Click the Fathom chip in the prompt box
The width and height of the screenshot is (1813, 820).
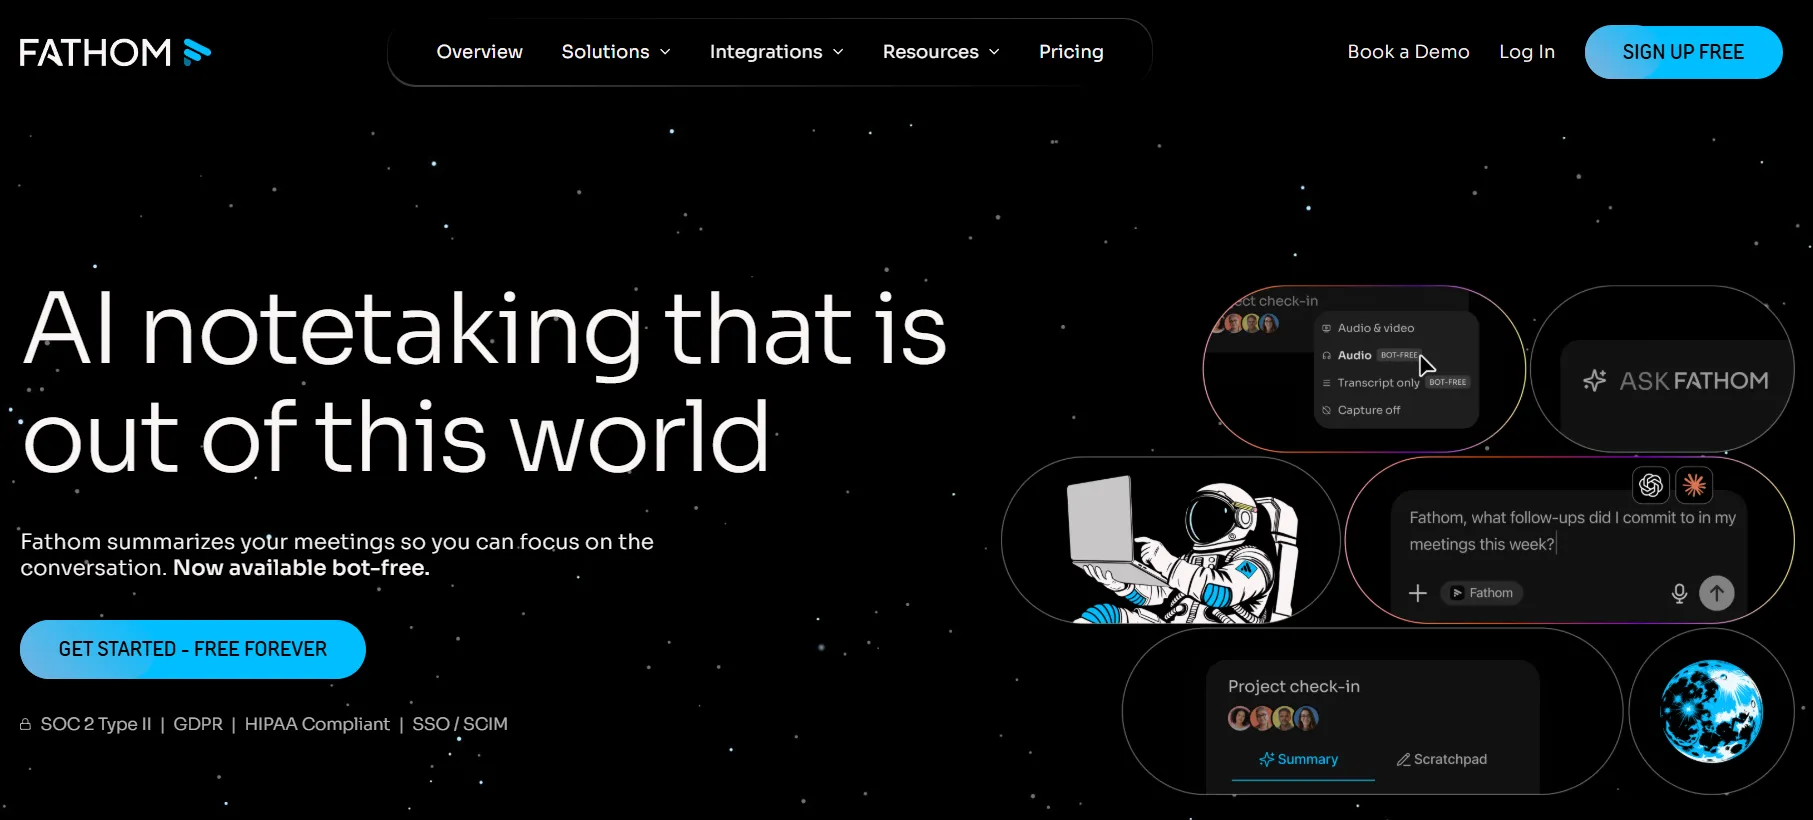coord(1482,593)
